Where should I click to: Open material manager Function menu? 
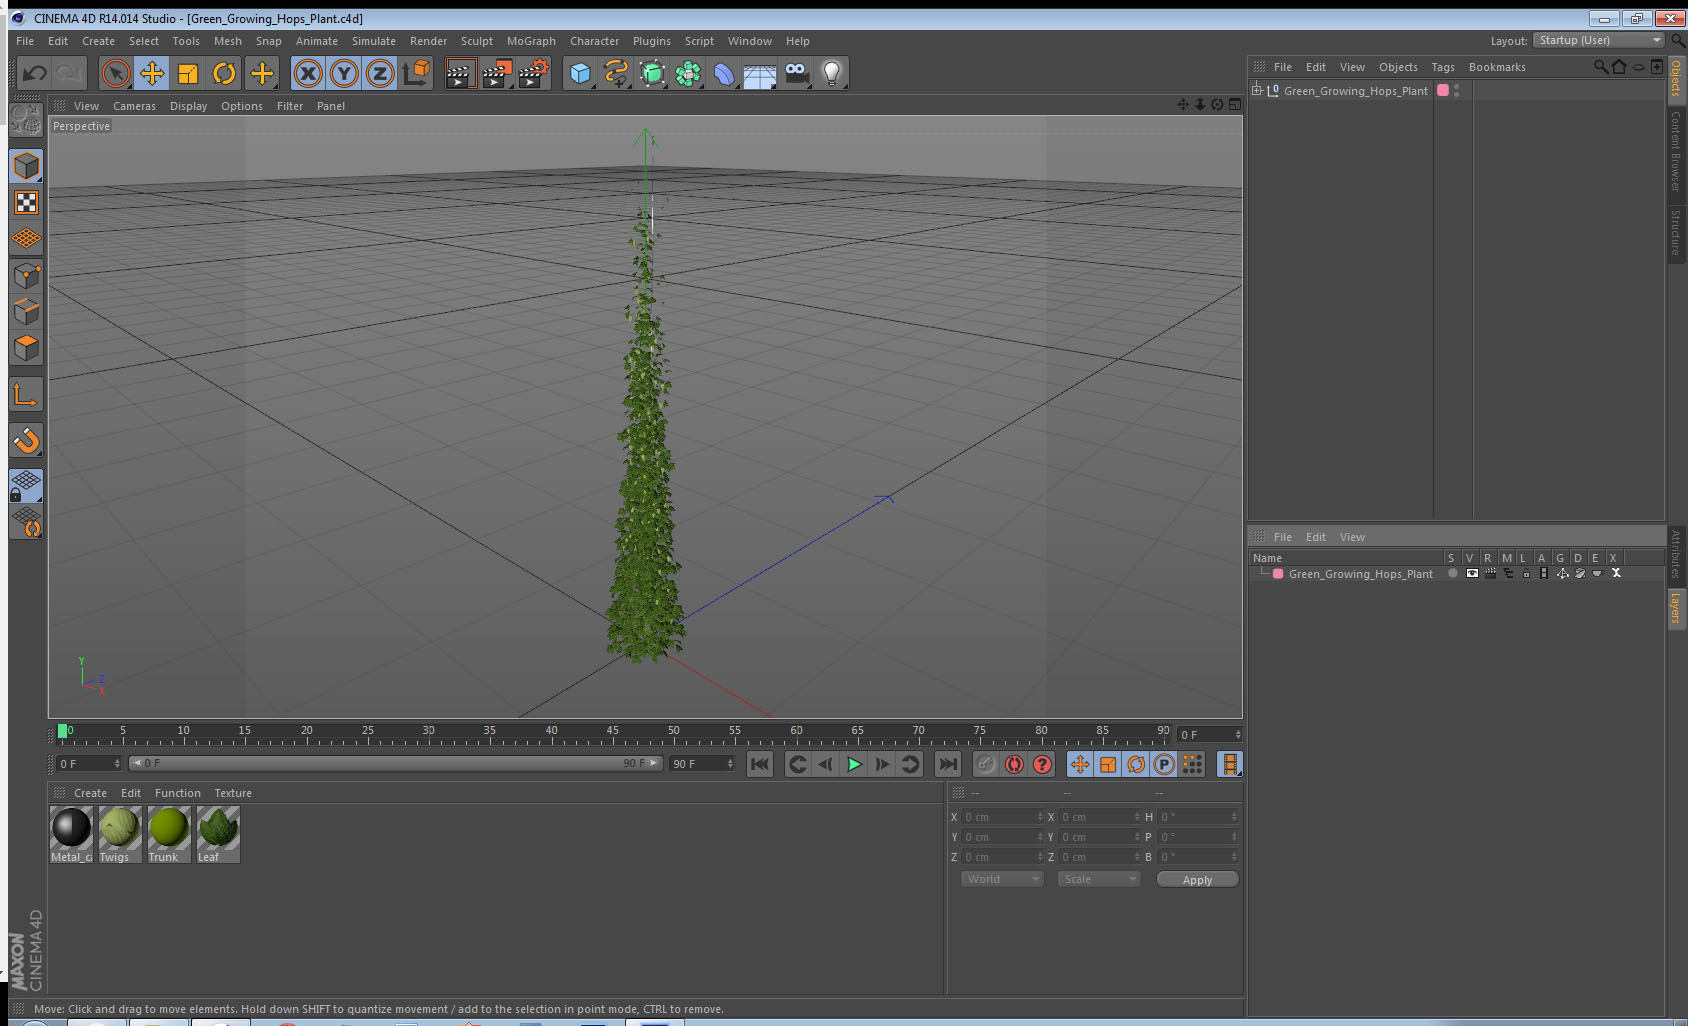point(177,793)
